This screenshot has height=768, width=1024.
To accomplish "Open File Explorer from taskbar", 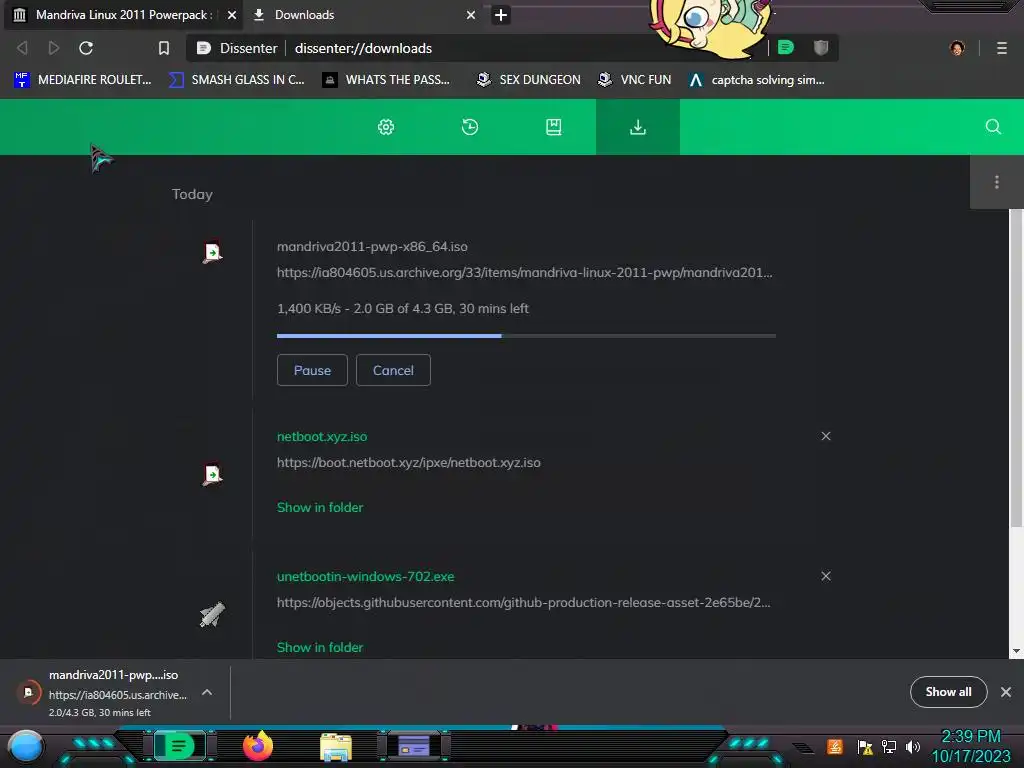I will (x=336, y=747).
